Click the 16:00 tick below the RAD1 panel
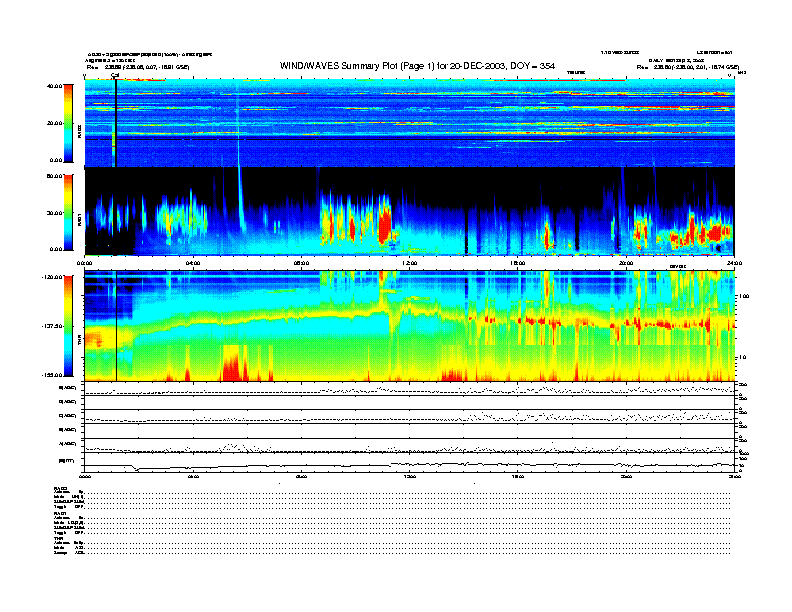This screenshot has height=612, width=792. click(518, 263)
